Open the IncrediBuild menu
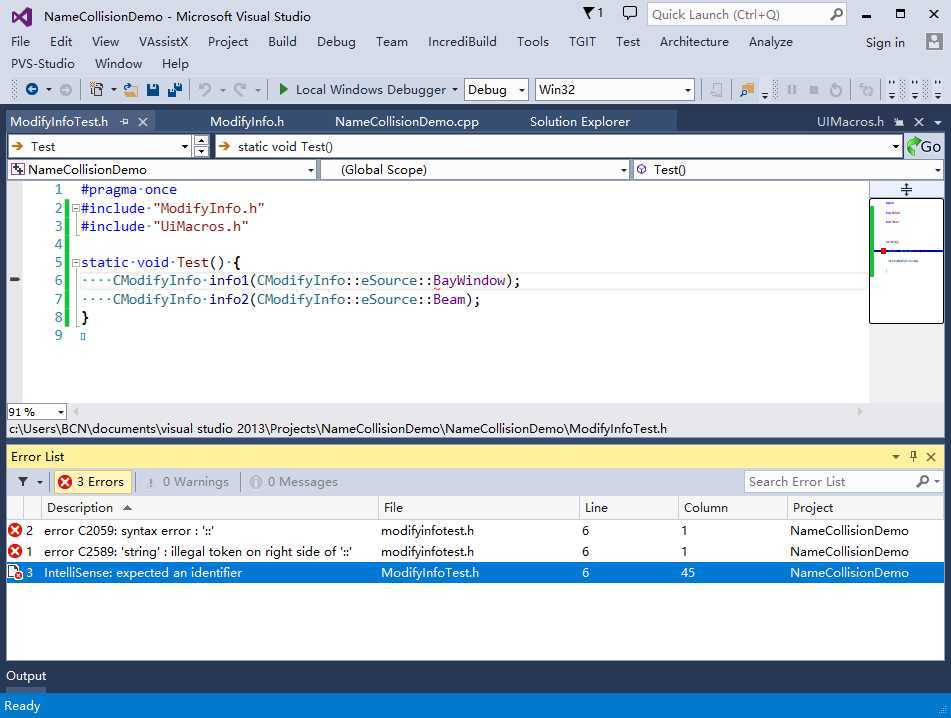Viewport: 951px width, 718px height. click(462, 41)
